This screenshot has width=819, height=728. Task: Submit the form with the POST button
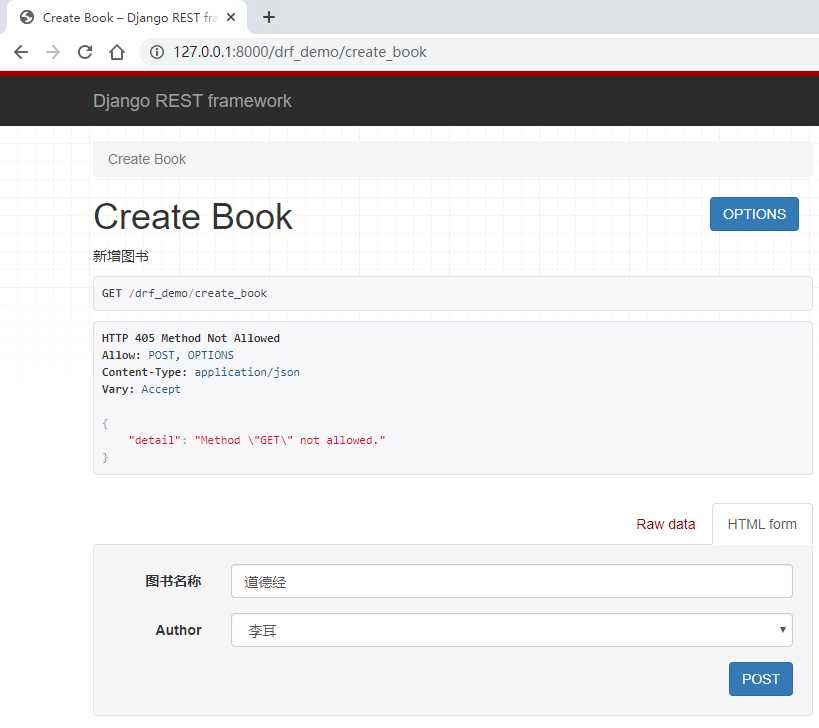(760, 679)
